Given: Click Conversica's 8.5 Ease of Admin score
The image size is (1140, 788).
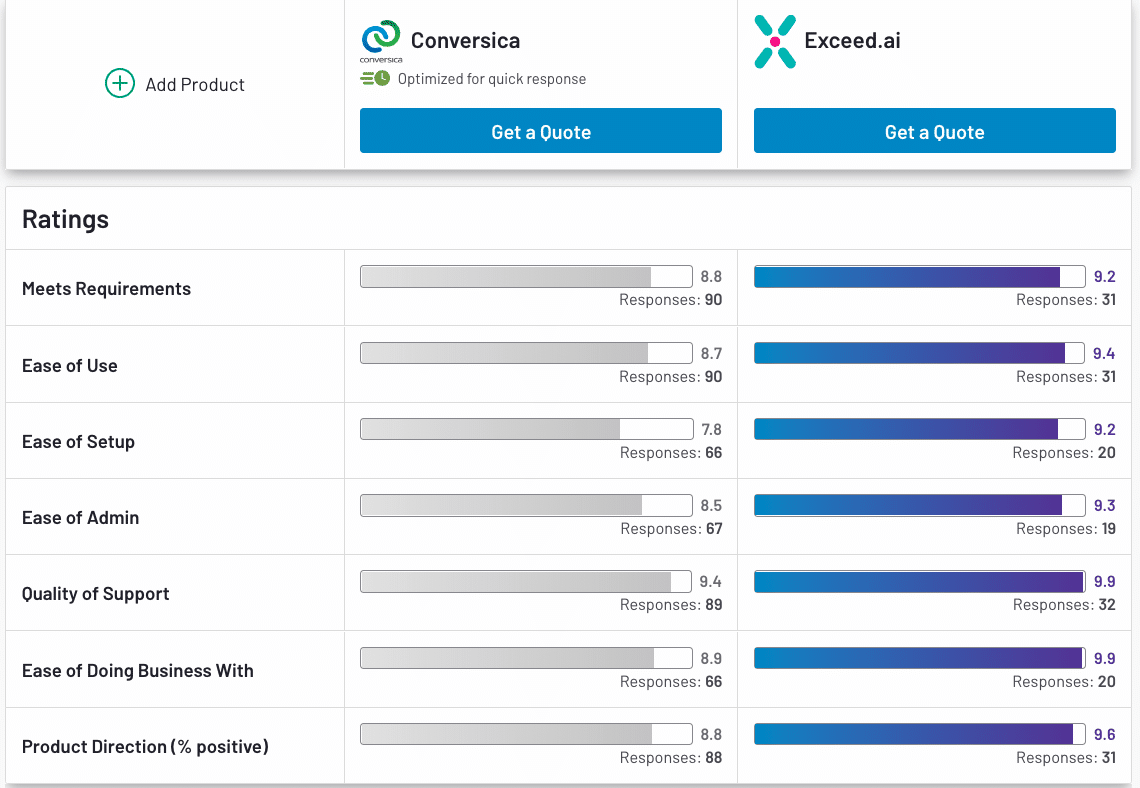Looking at the screenshot, I should pyautogui.click(x=711, y=505).
